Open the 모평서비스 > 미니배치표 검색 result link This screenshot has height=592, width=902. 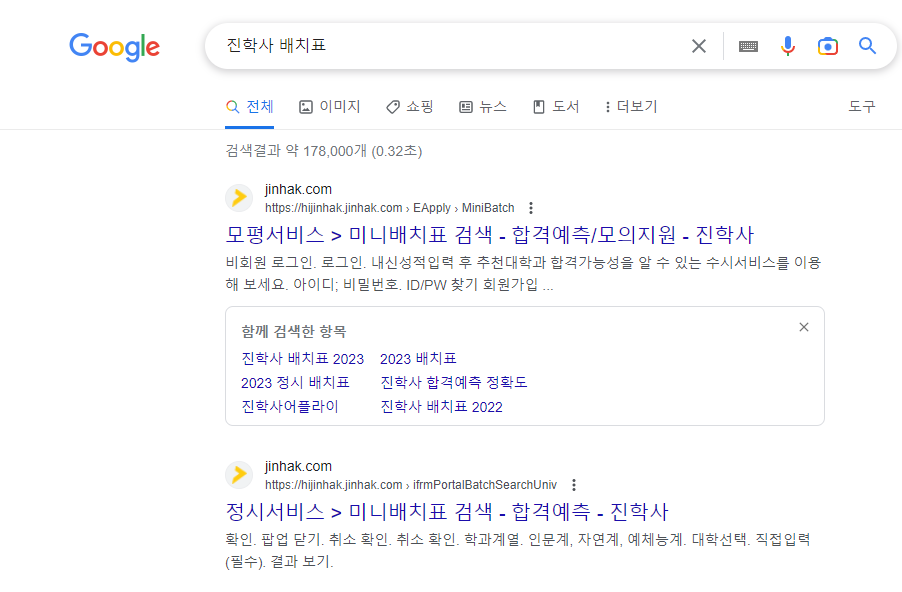click(x=490, y=235)
